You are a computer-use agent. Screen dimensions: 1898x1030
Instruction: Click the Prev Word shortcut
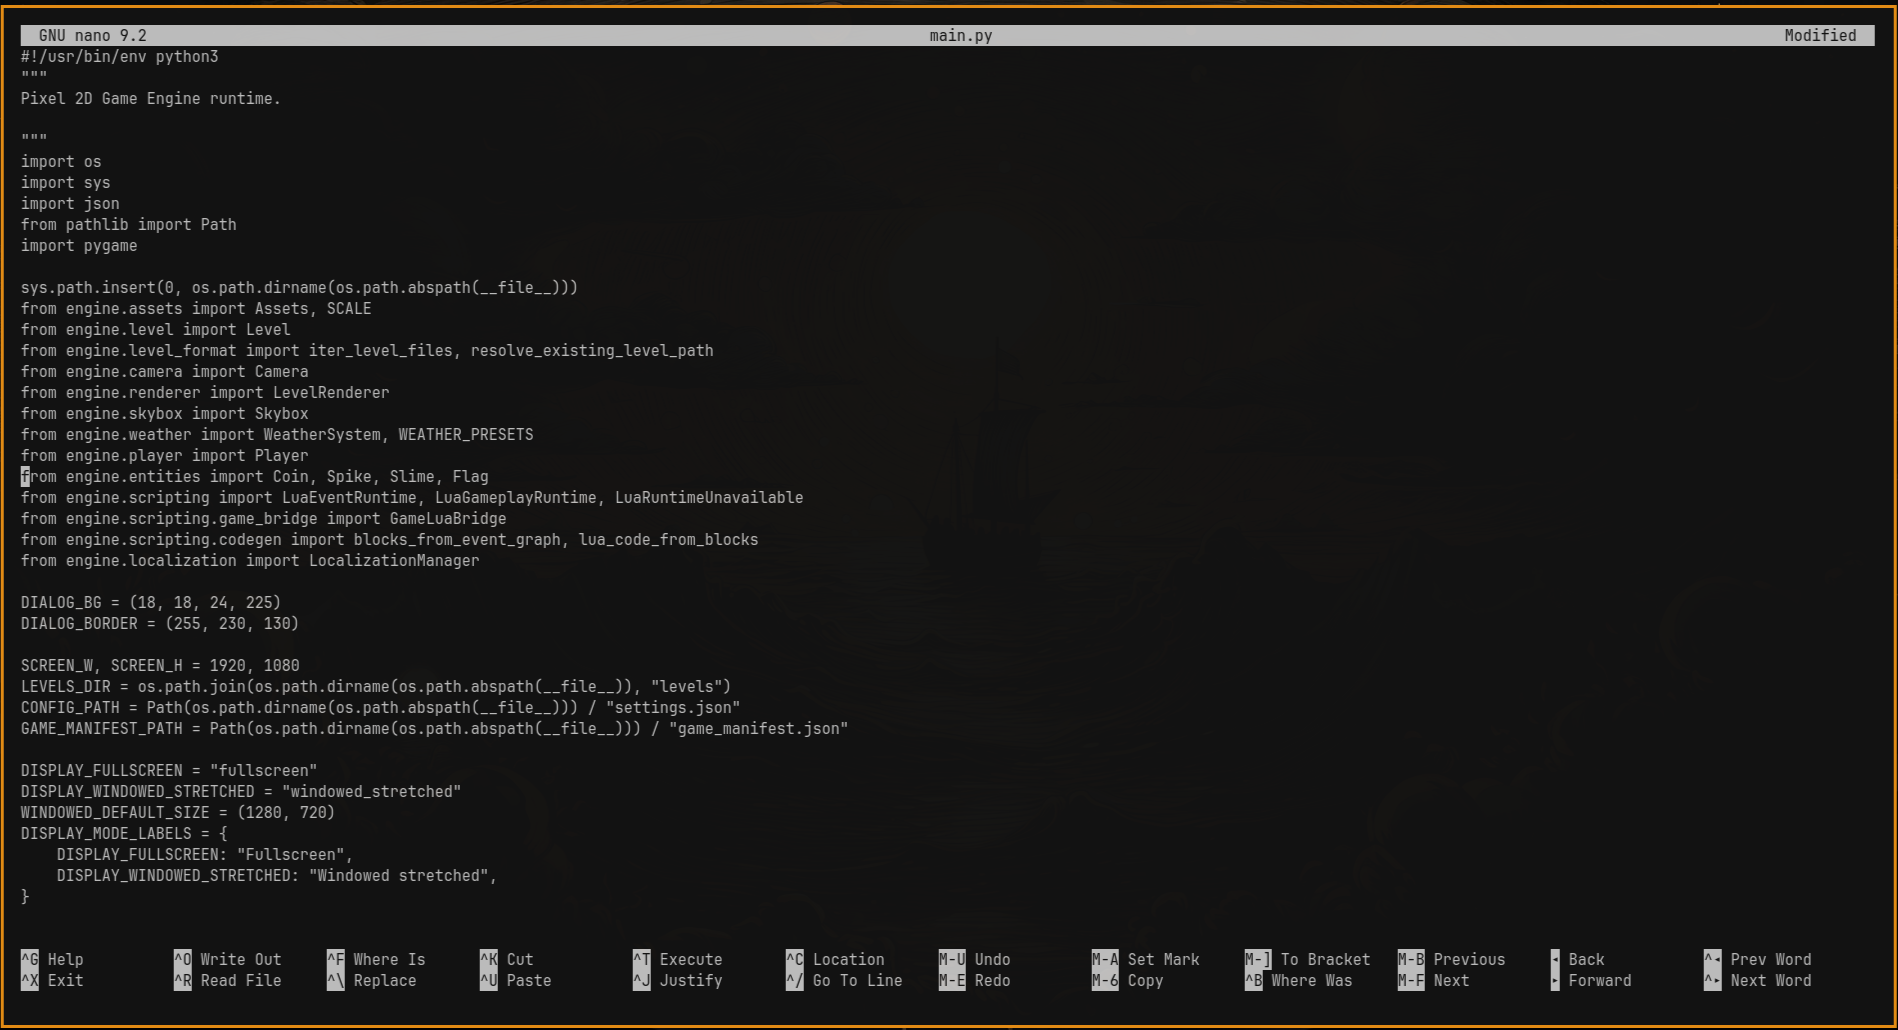1758,959
